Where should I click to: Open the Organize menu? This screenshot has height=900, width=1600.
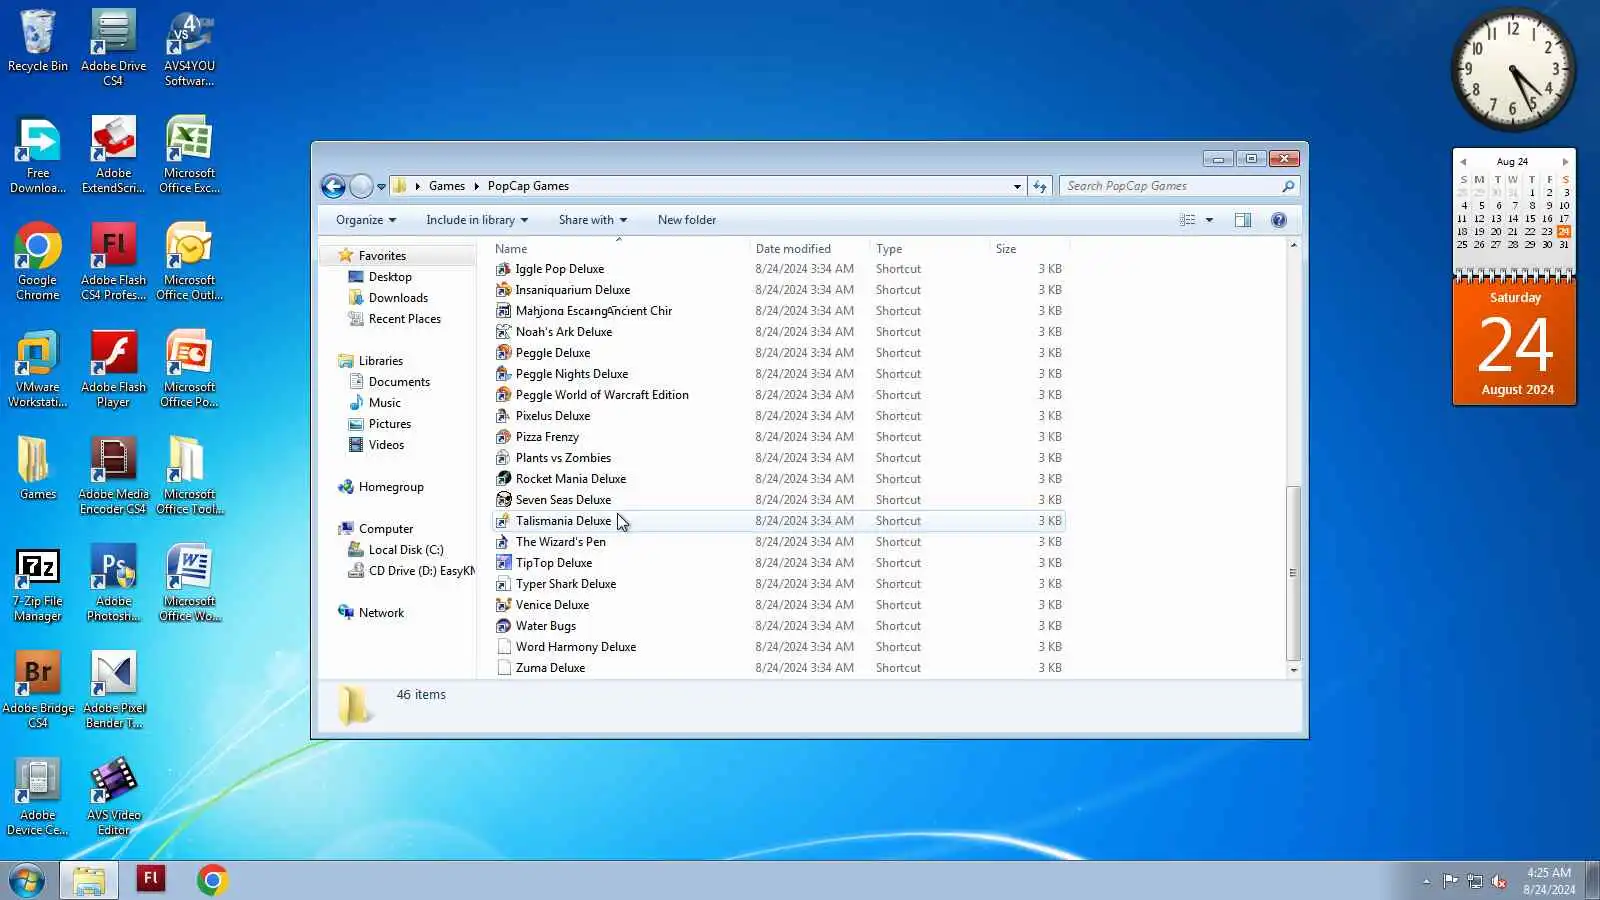tap(366, 220)
